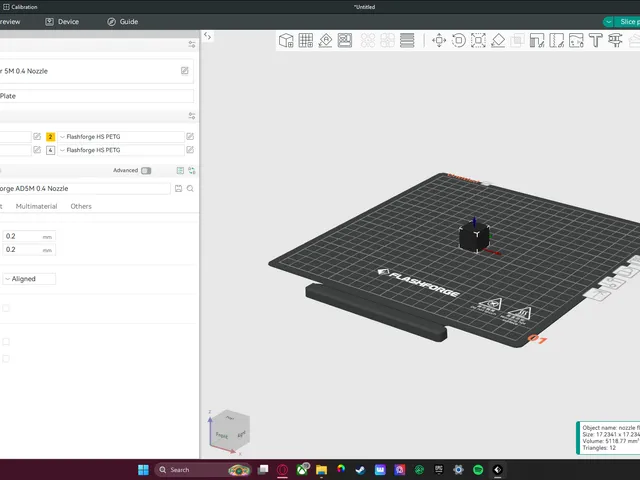Image resolution: width=640 pixels, height=480 pixels.
Task: Select the Move tool
Action: click(439, 40)
